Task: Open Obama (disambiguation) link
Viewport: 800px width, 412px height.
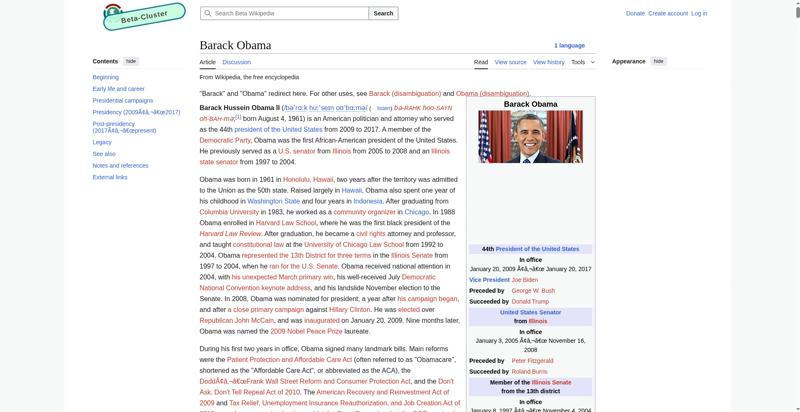Action: click(x=492, y=93)
